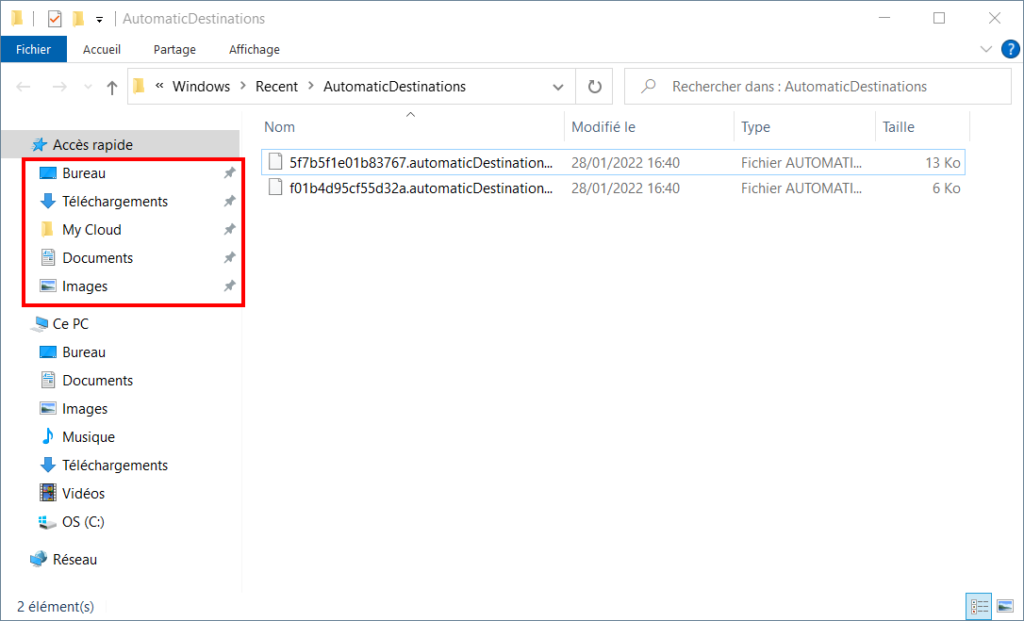
Task: Go up one folder level
Action: click(112, 87)
